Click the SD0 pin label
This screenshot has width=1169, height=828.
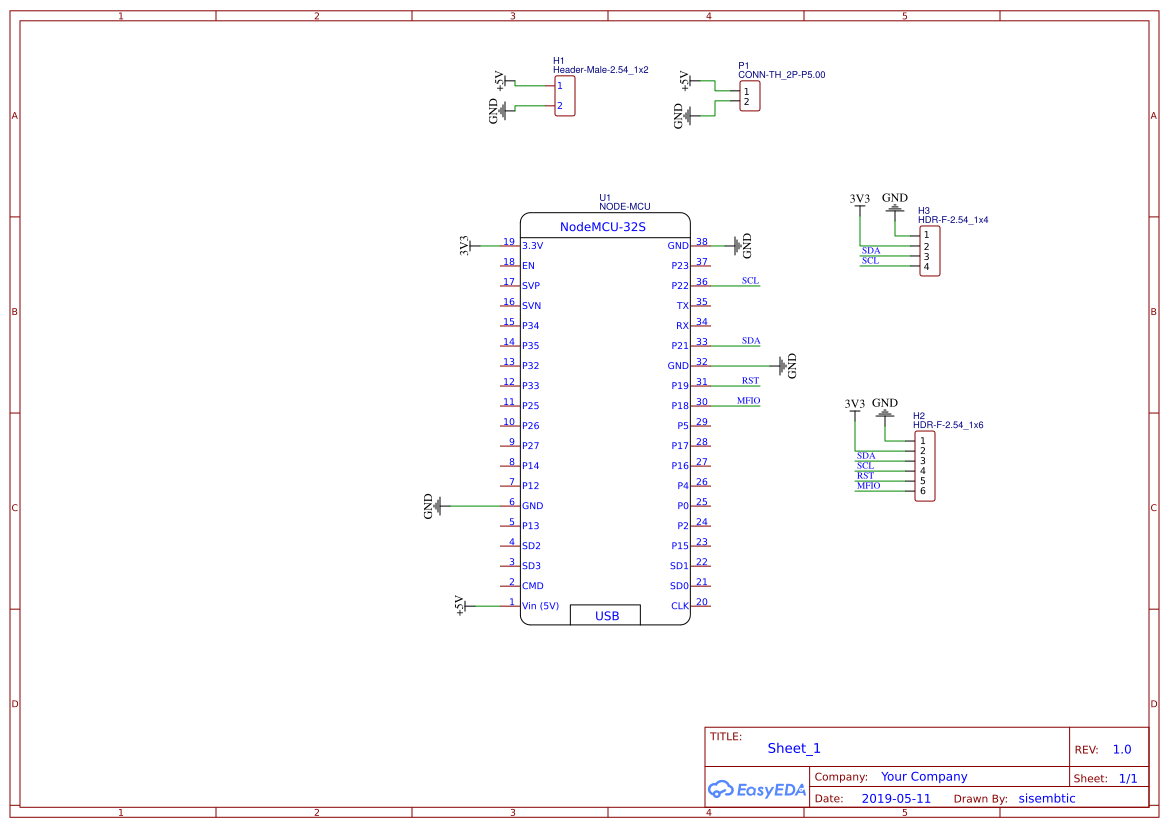tap(679, 586)
